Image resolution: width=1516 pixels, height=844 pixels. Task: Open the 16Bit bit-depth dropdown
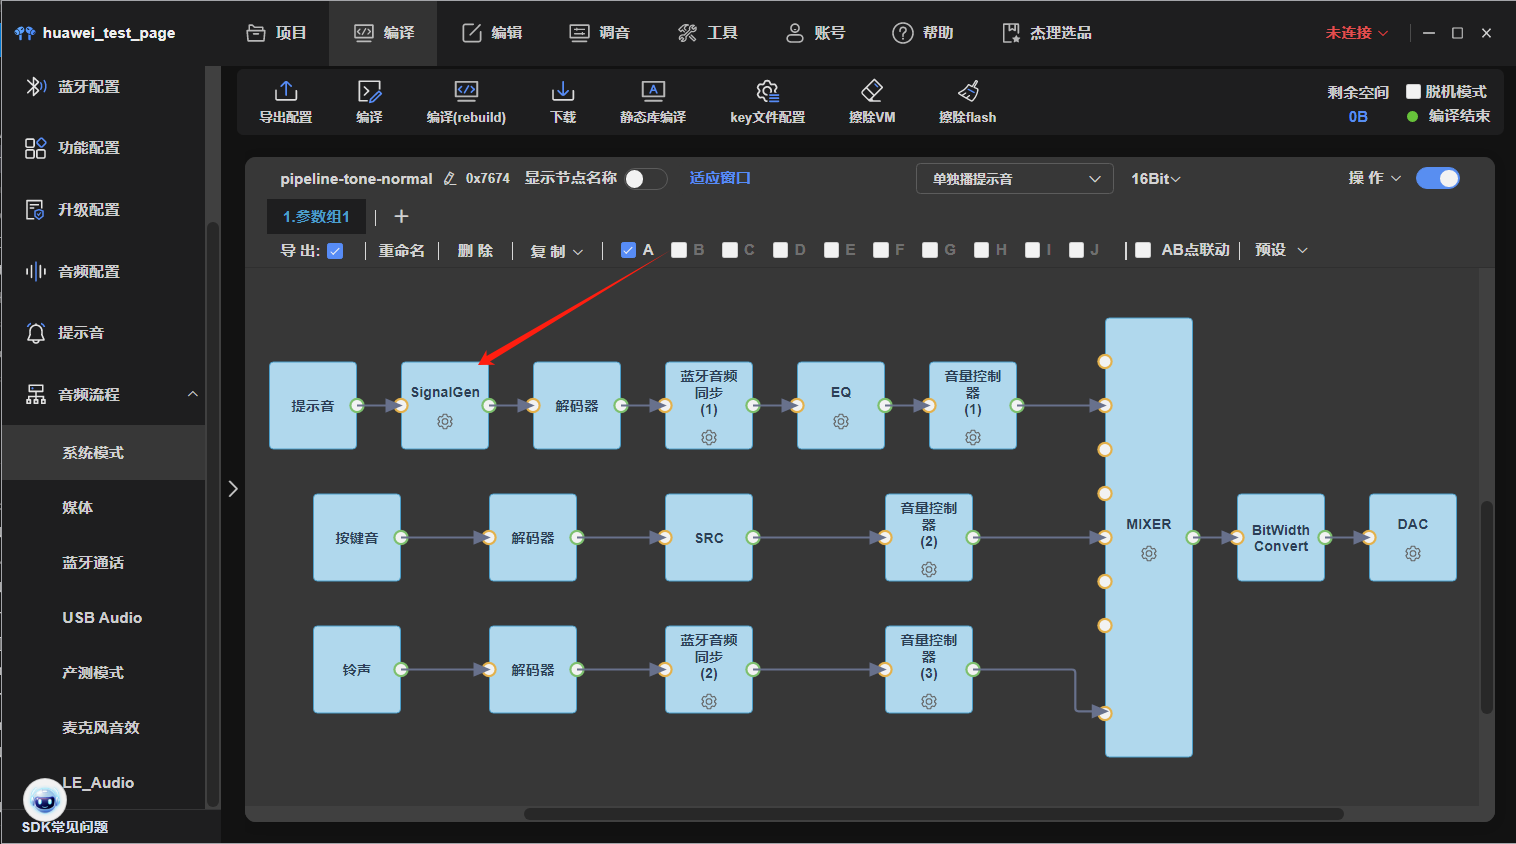click(1156, 178)
